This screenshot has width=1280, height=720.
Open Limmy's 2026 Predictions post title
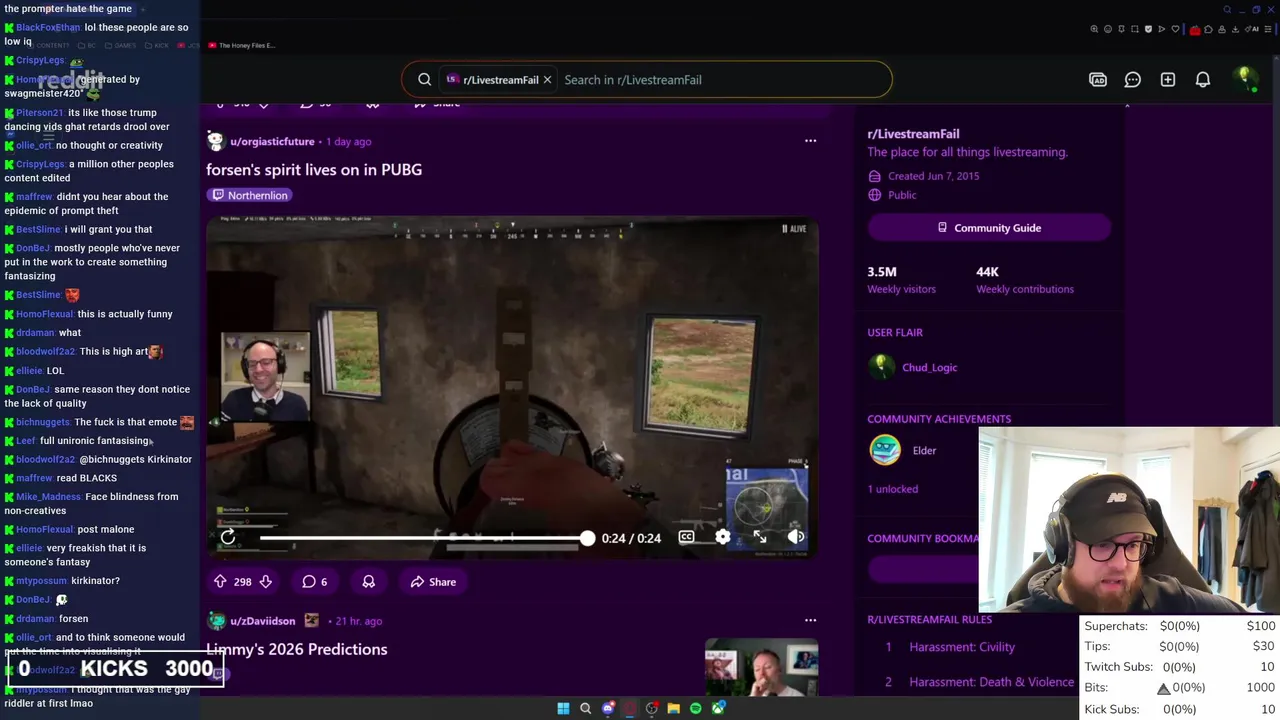(297, 649)
